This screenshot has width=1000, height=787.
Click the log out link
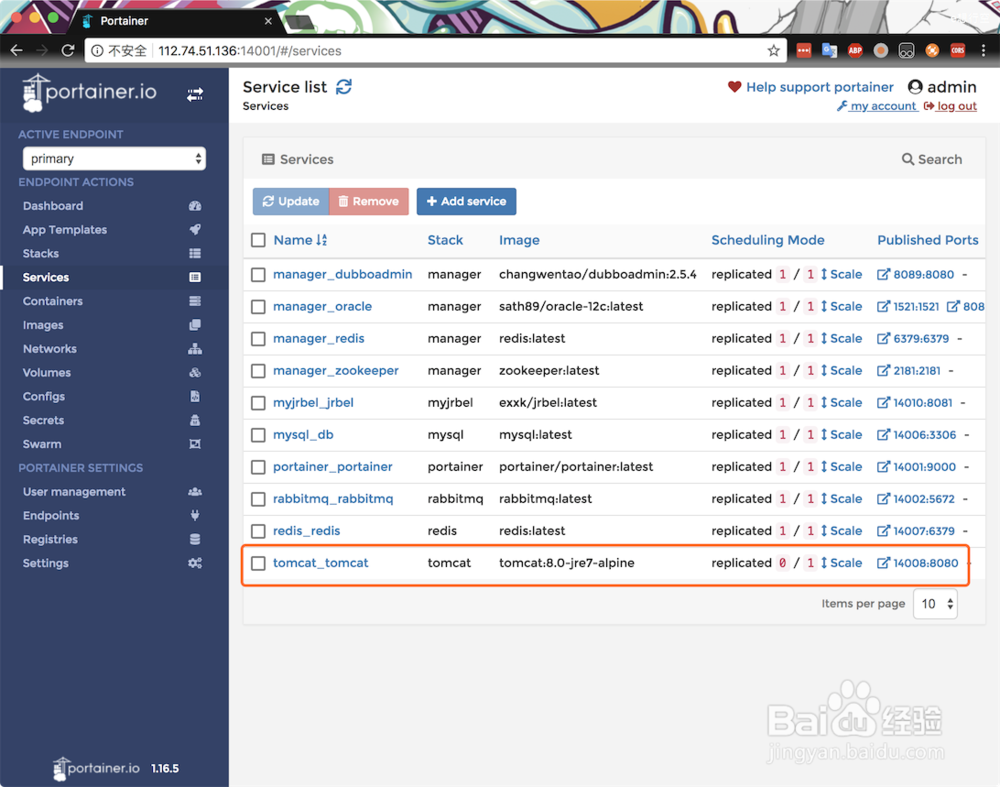pyautogui.click(x=950, y=106)
